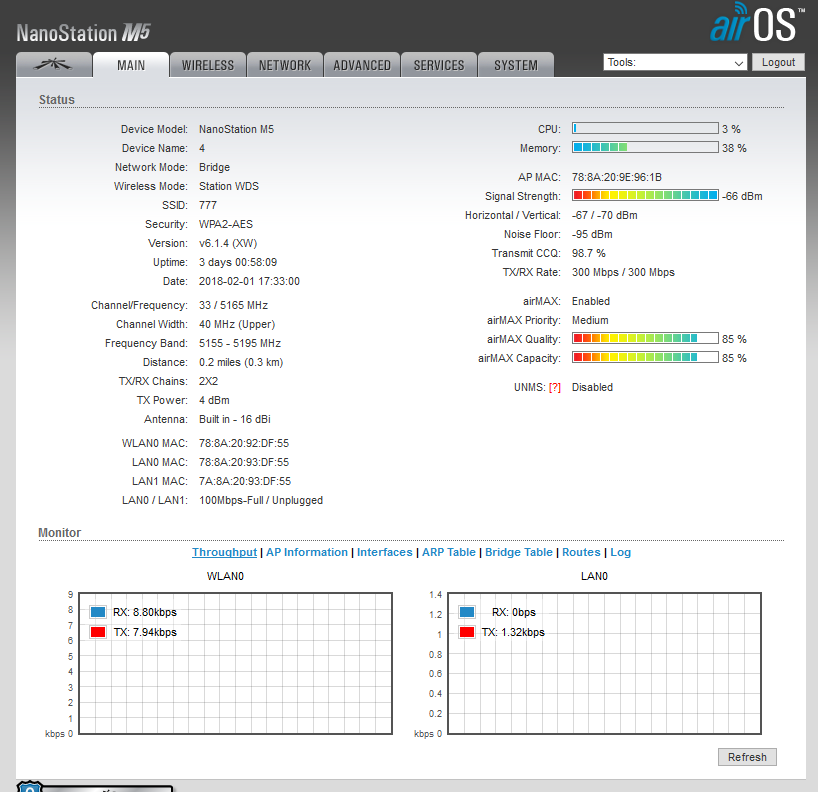The image size is (818, 792).
Task: View the ARP Table
Action: [449, 552]
